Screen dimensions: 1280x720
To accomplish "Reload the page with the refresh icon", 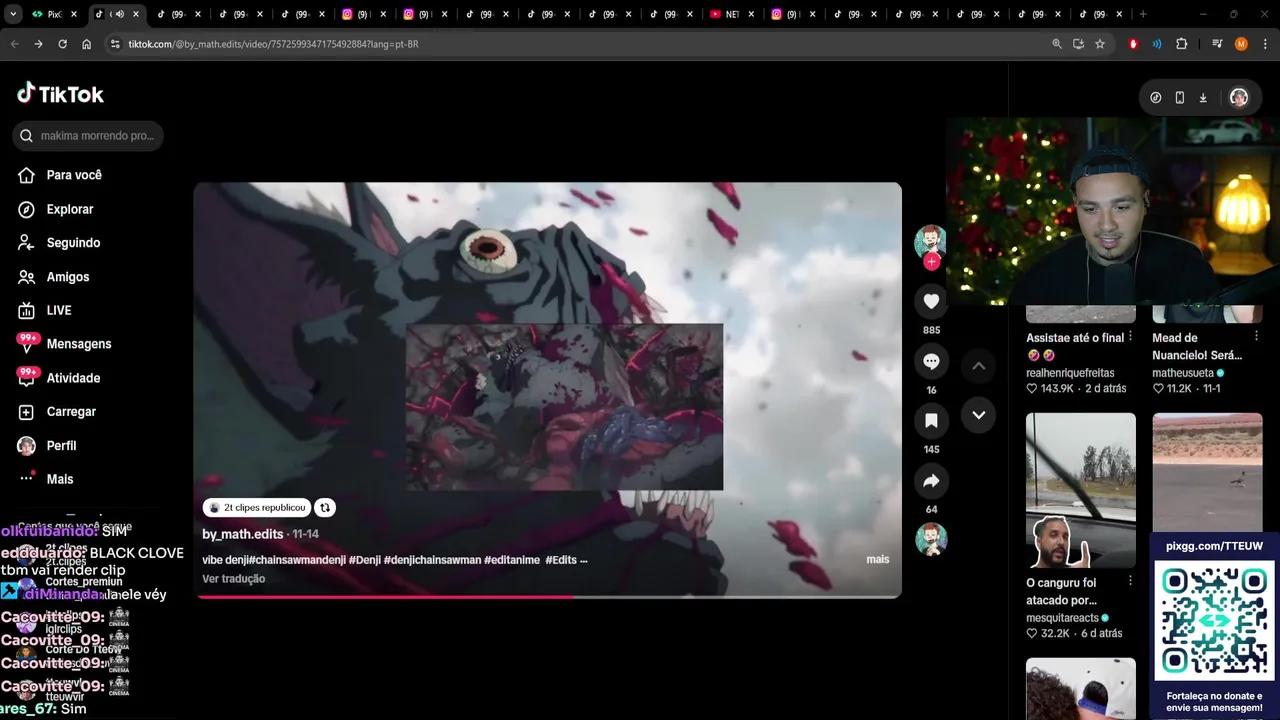I will pyautogui.click(x=62, y=44).
